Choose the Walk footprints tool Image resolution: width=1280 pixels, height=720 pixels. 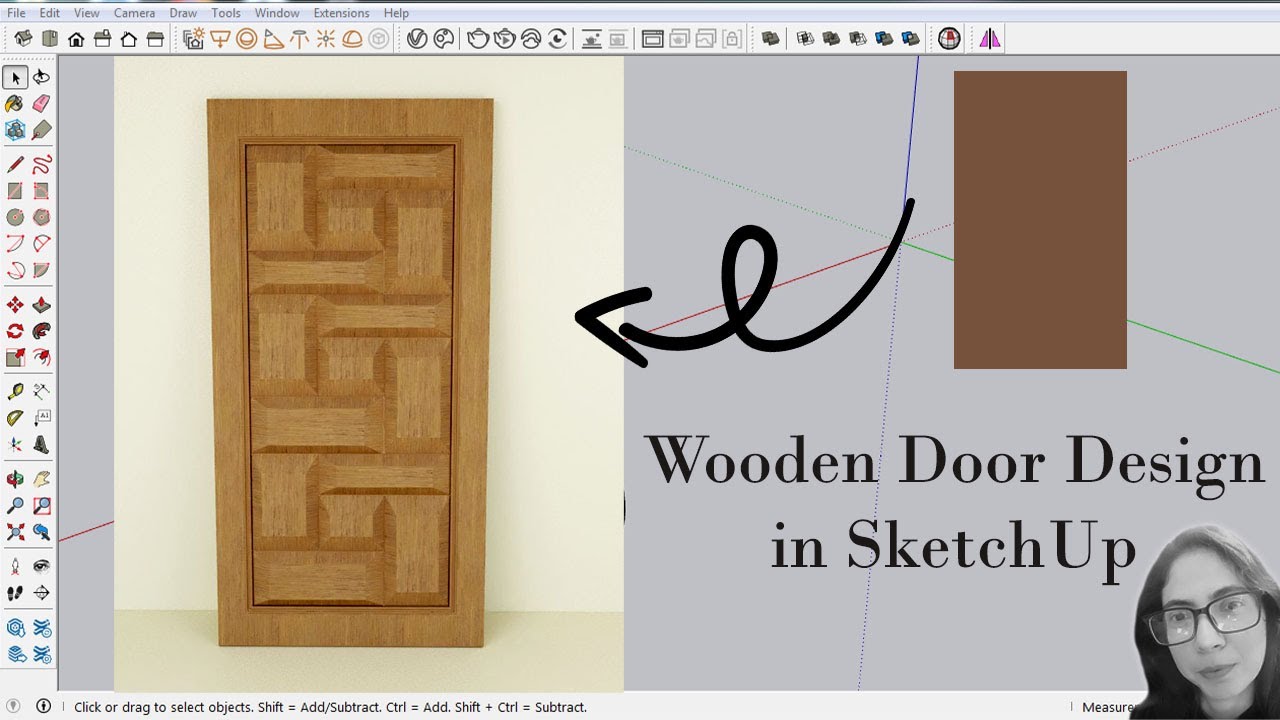point(15,593)
